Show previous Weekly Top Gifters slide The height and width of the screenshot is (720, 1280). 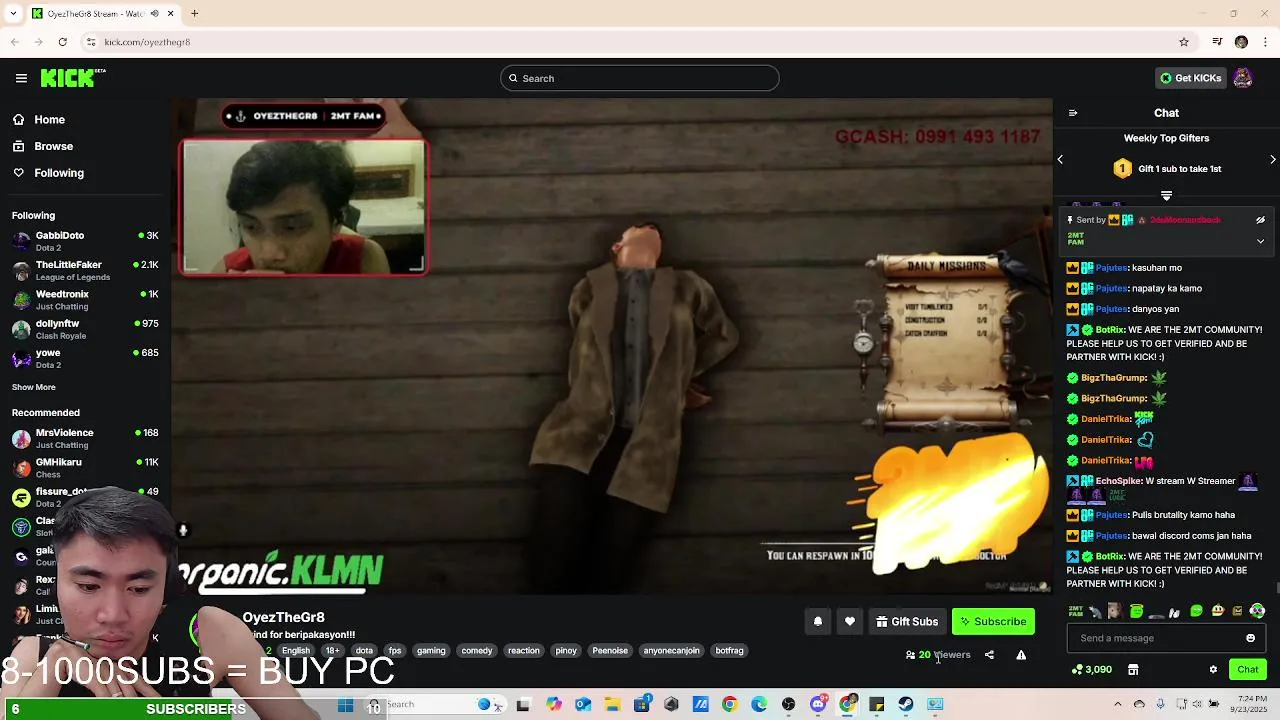pos(1060,159)
